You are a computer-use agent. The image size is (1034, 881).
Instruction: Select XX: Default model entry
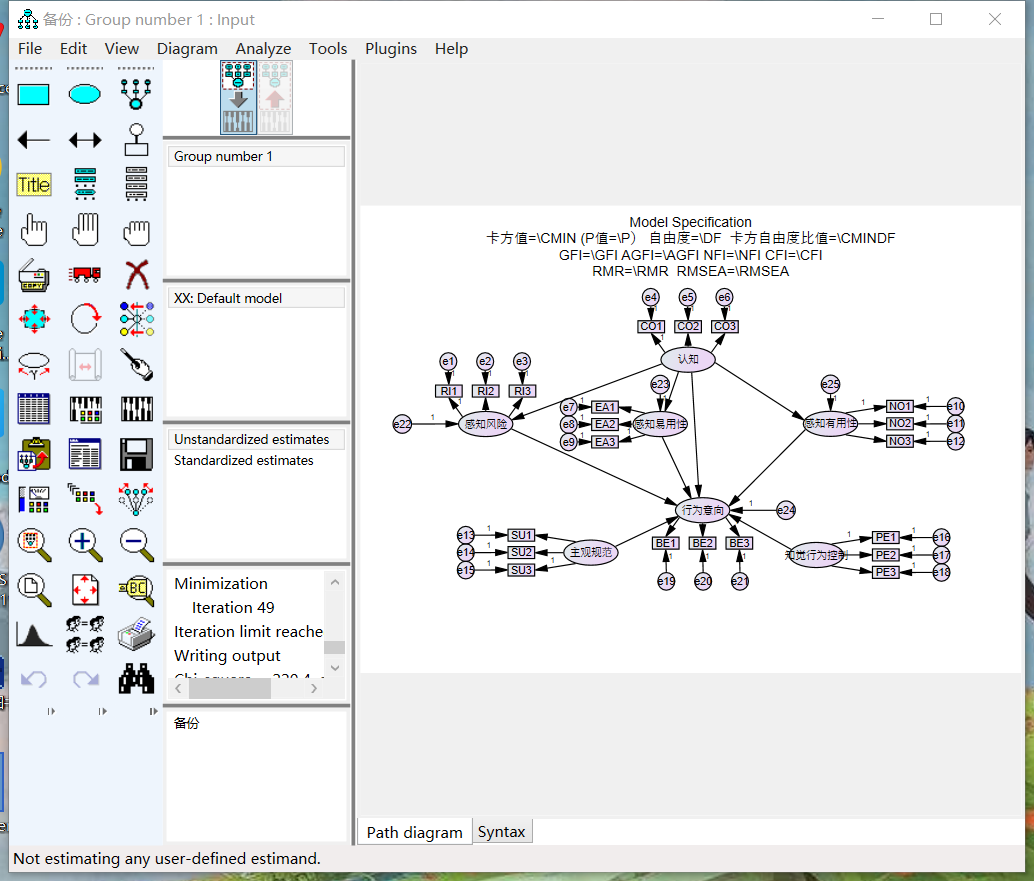point(228,298)
